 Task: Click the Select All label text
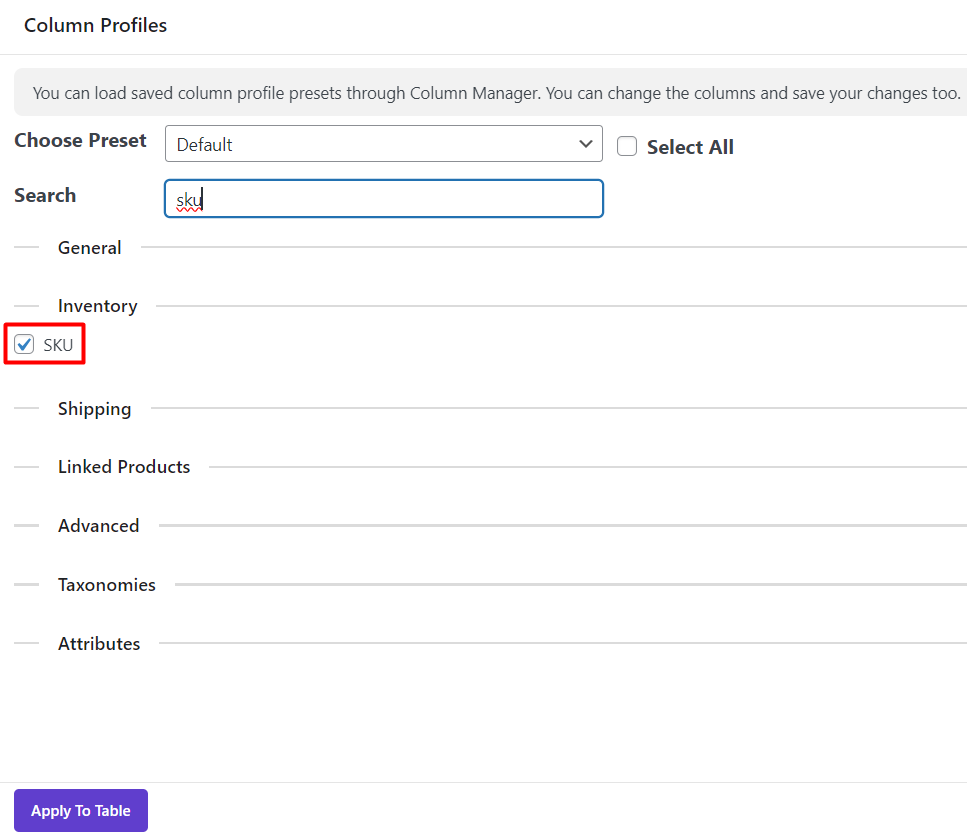pos(690,147)
